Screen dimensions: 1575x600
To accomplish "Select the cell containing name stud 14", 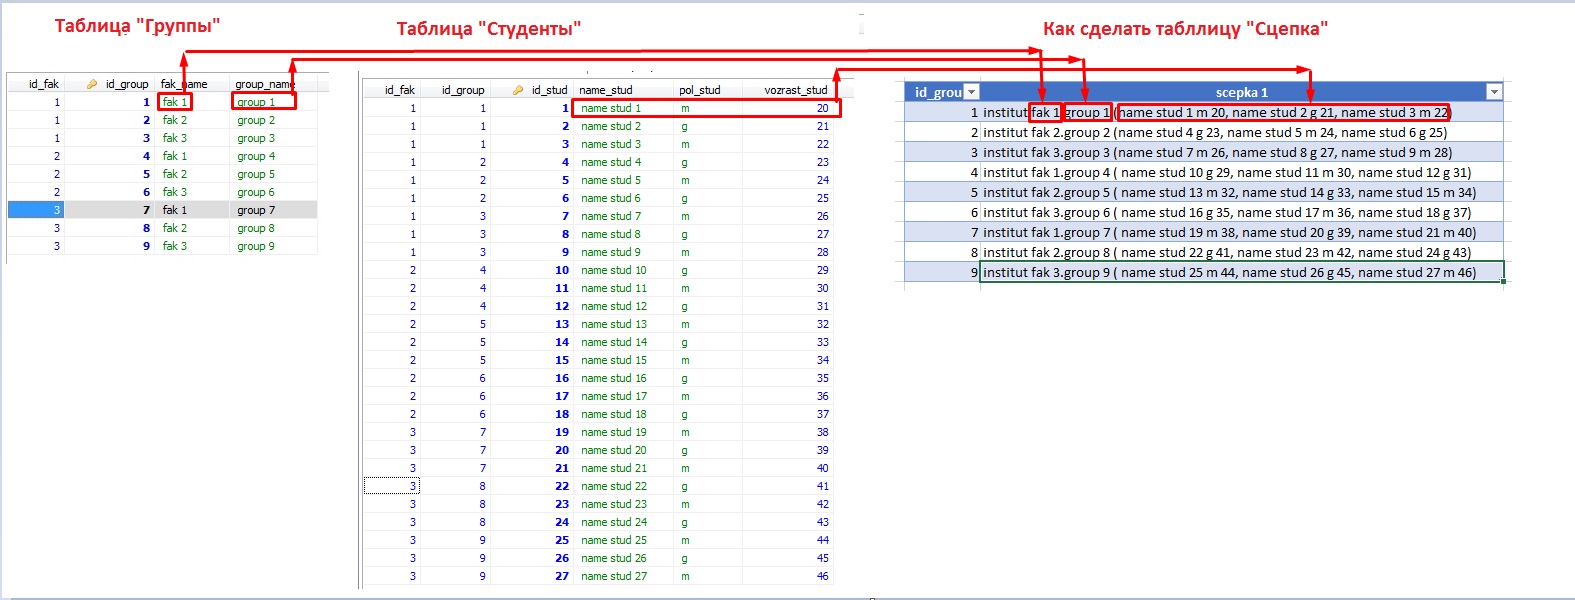I will (614, 342).
